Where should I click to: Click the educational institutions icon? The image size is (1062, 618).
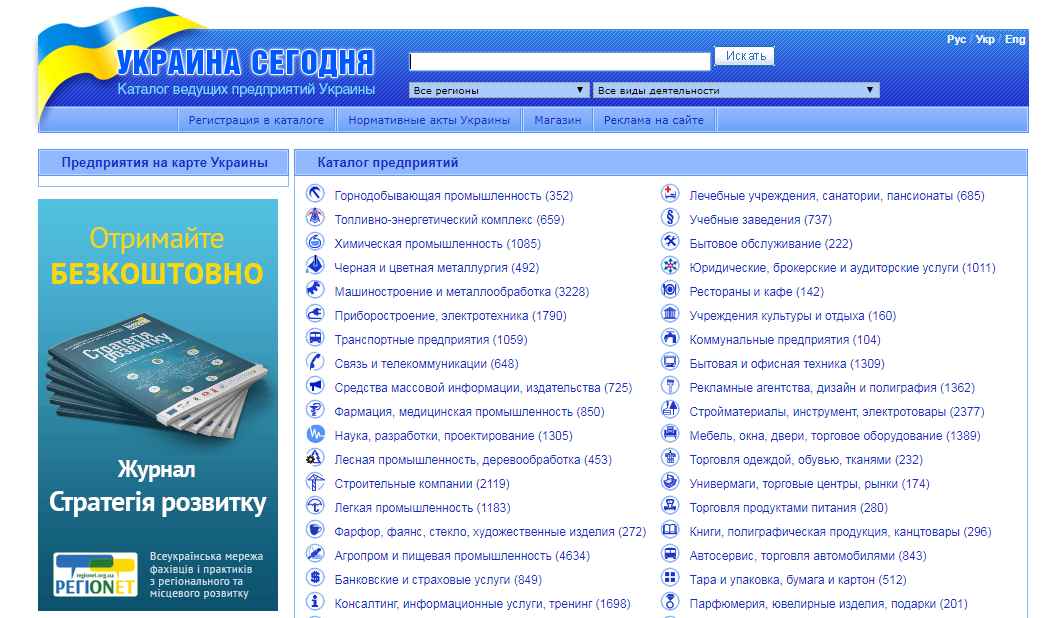tap(670, 218)
